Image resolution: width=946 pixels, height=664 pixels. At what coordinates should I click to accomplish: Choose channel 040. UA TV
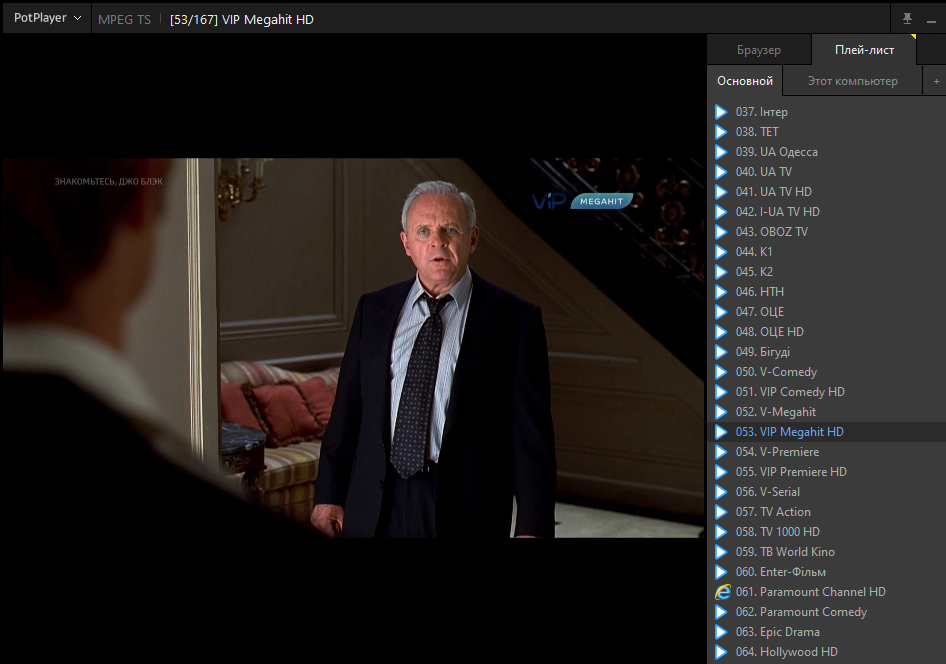(827, 172)
